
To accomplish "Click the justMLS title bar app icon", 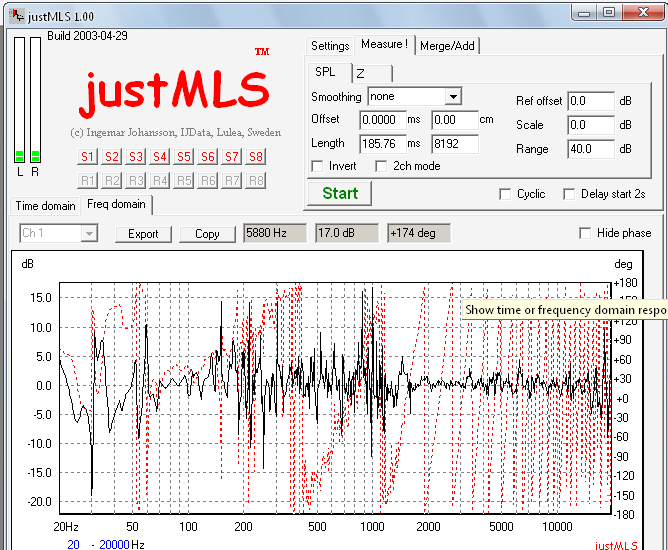I will (x=17, y=16).
